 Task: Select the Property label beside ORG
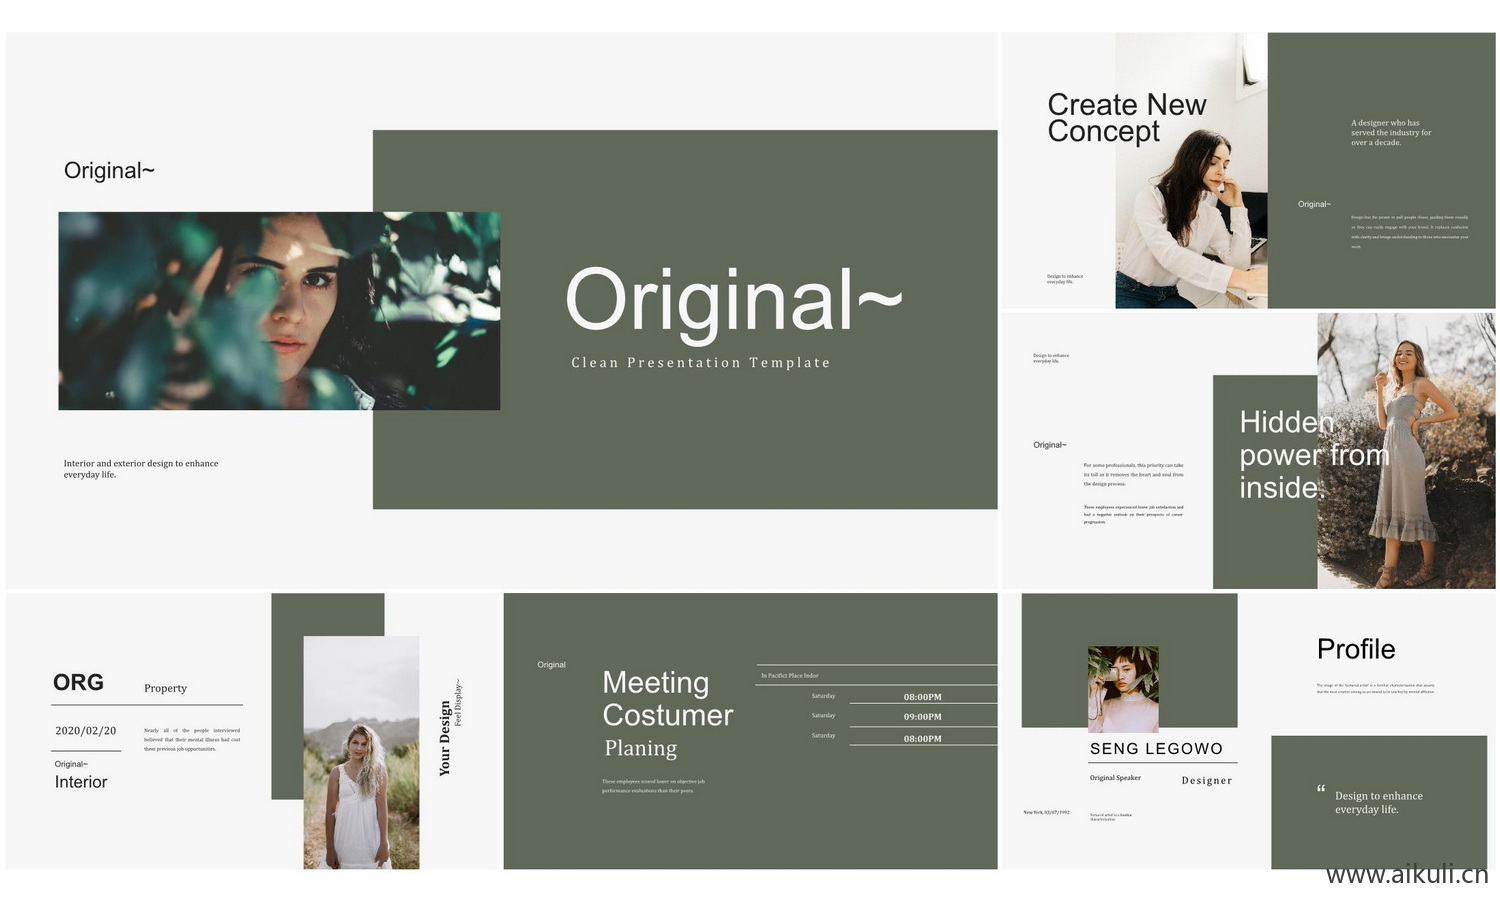pos(165,688)
